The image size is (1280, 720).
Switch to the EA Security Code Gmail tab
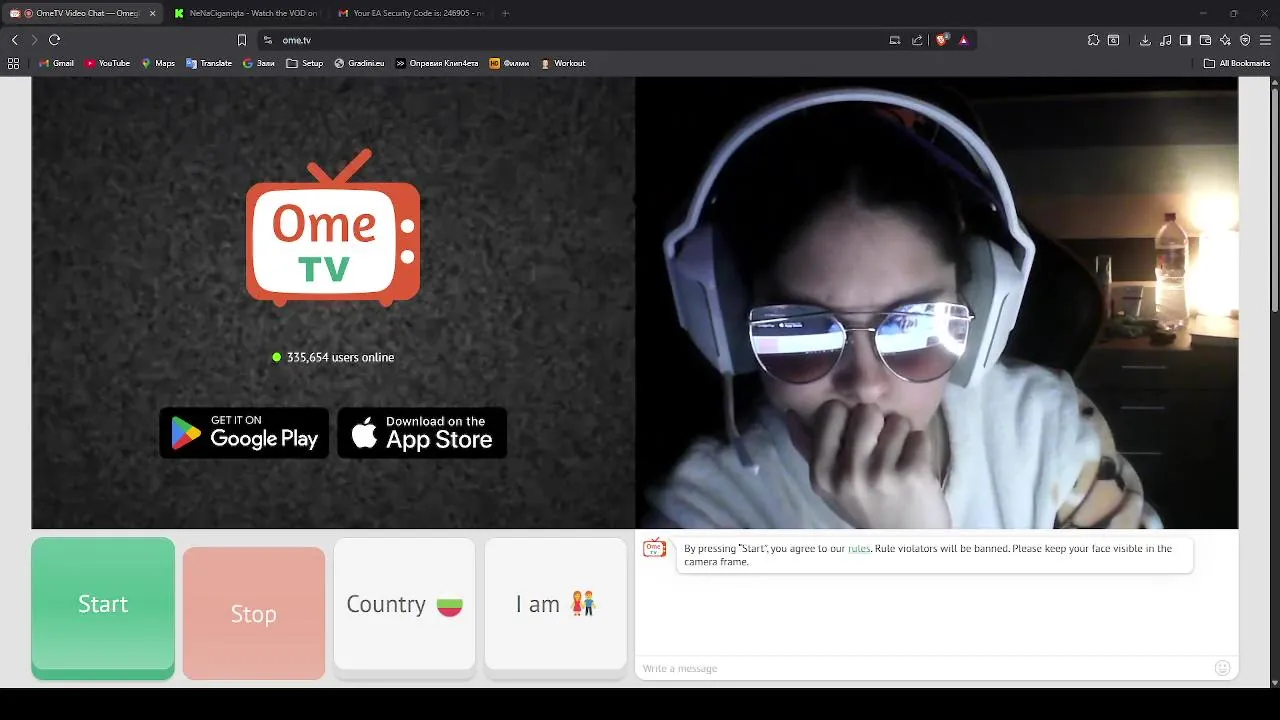click(x=410, y=13)
